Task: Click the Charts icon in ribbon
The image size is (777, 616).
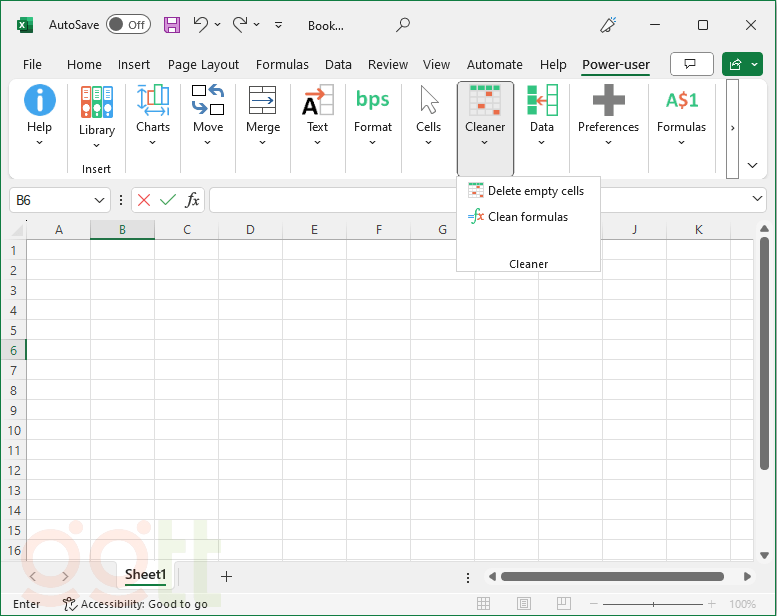Action: tap(153, 99)
